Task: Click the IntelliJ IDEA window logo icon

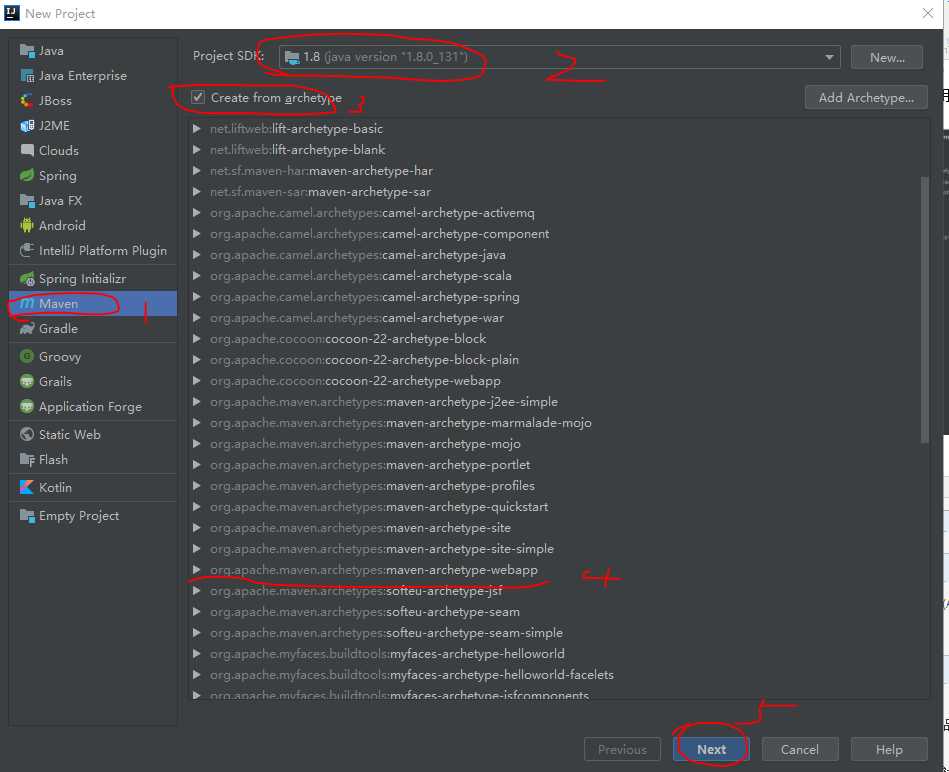Action: (11, 13)
